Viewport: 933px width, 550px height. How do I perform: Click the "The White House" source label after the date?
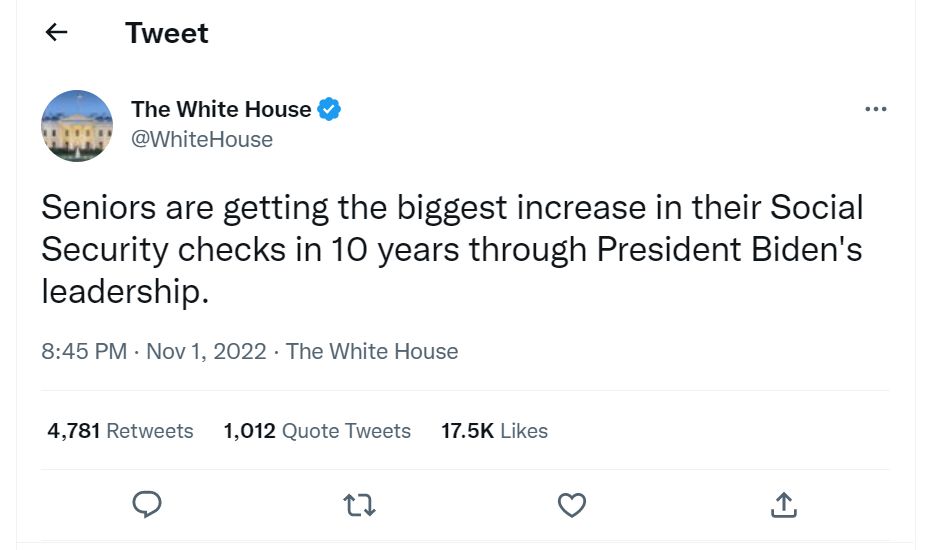coord(372,351)
